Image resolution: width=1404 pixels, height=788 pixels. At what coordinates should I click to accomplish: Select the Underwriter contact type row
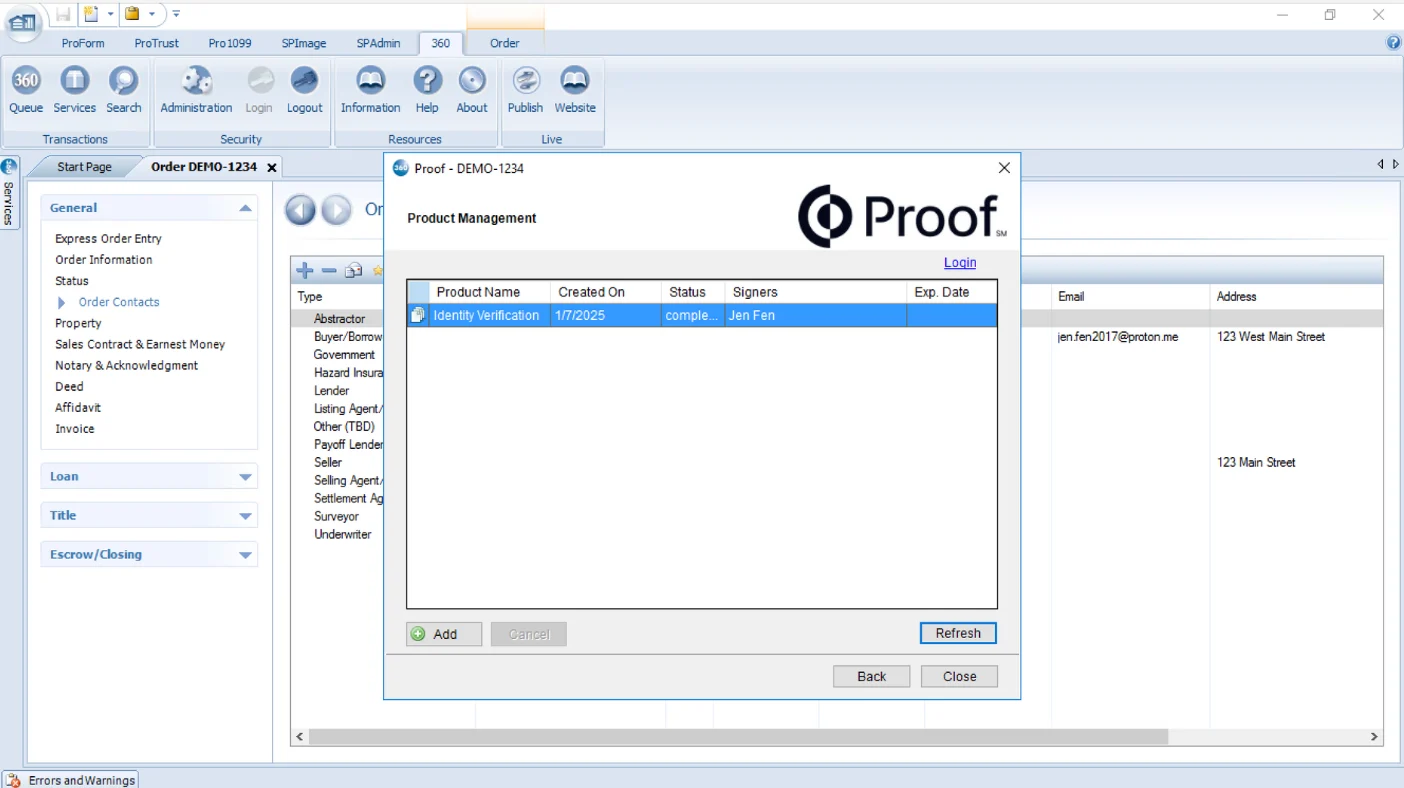[x=342, y=535]
